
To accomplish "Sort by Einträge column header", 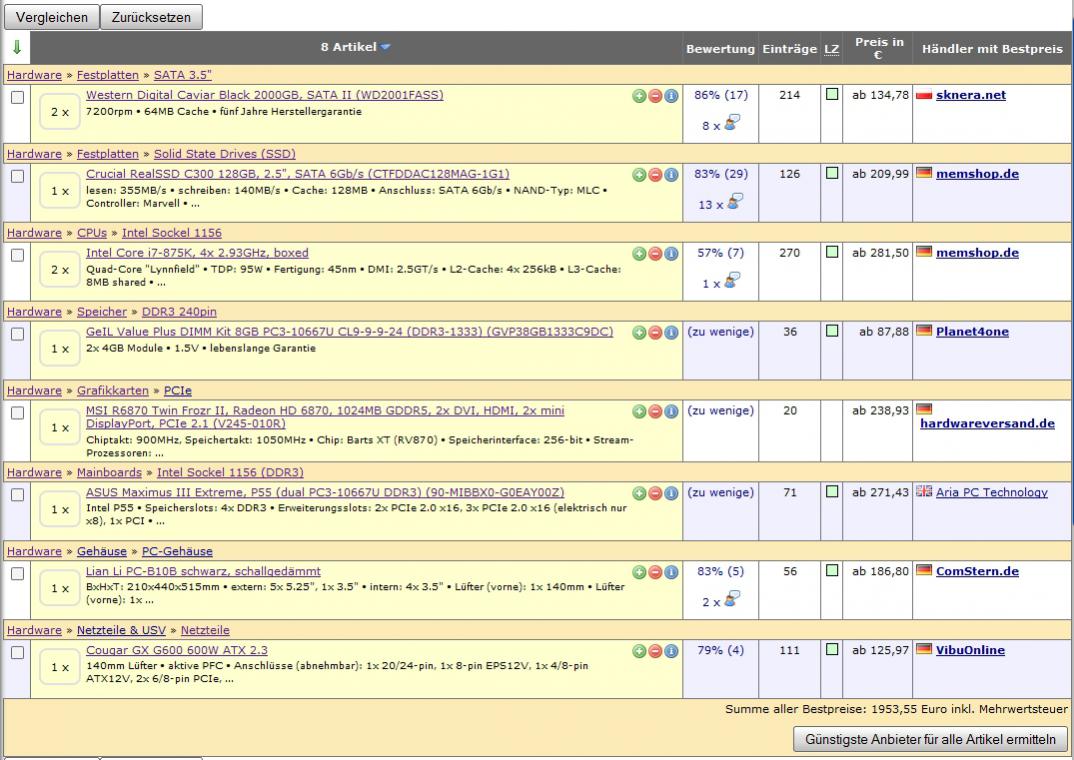I will click(x=790, y=49).
